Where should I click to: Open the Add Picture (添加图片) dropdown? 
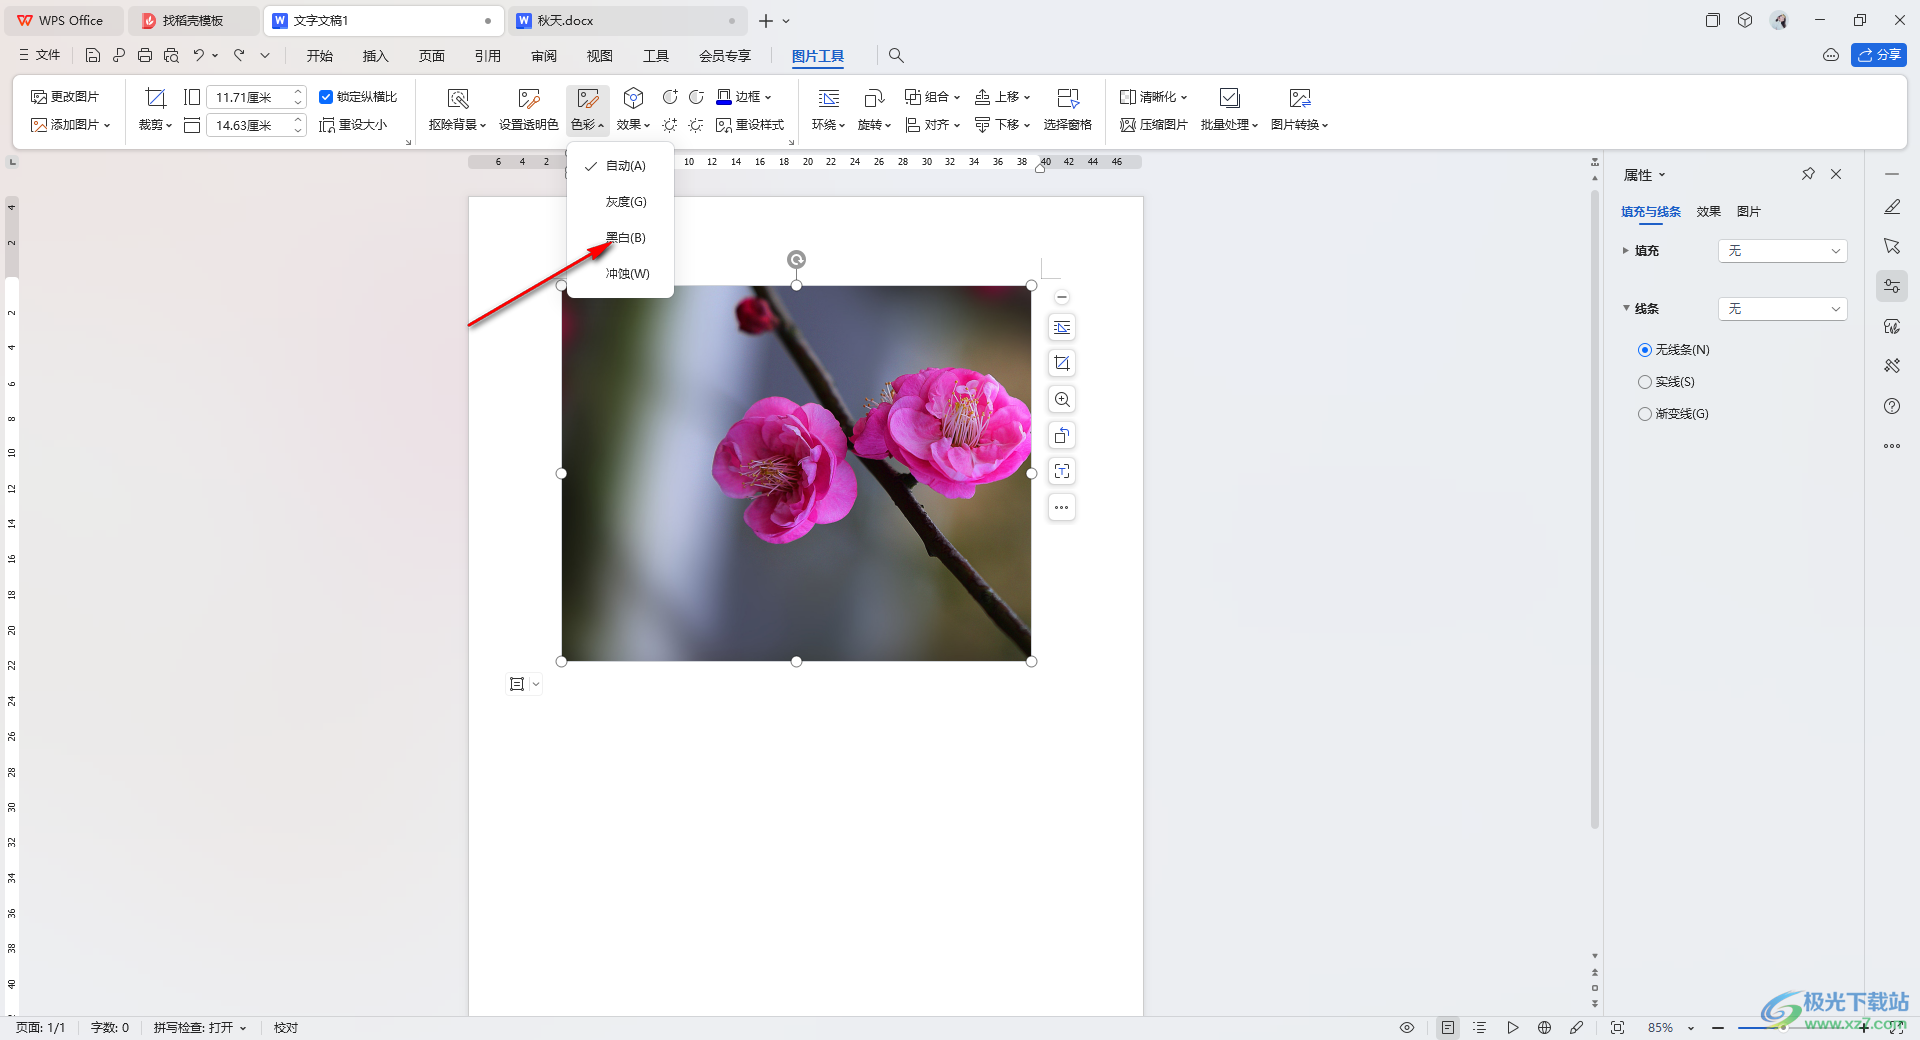pos(70,125)
